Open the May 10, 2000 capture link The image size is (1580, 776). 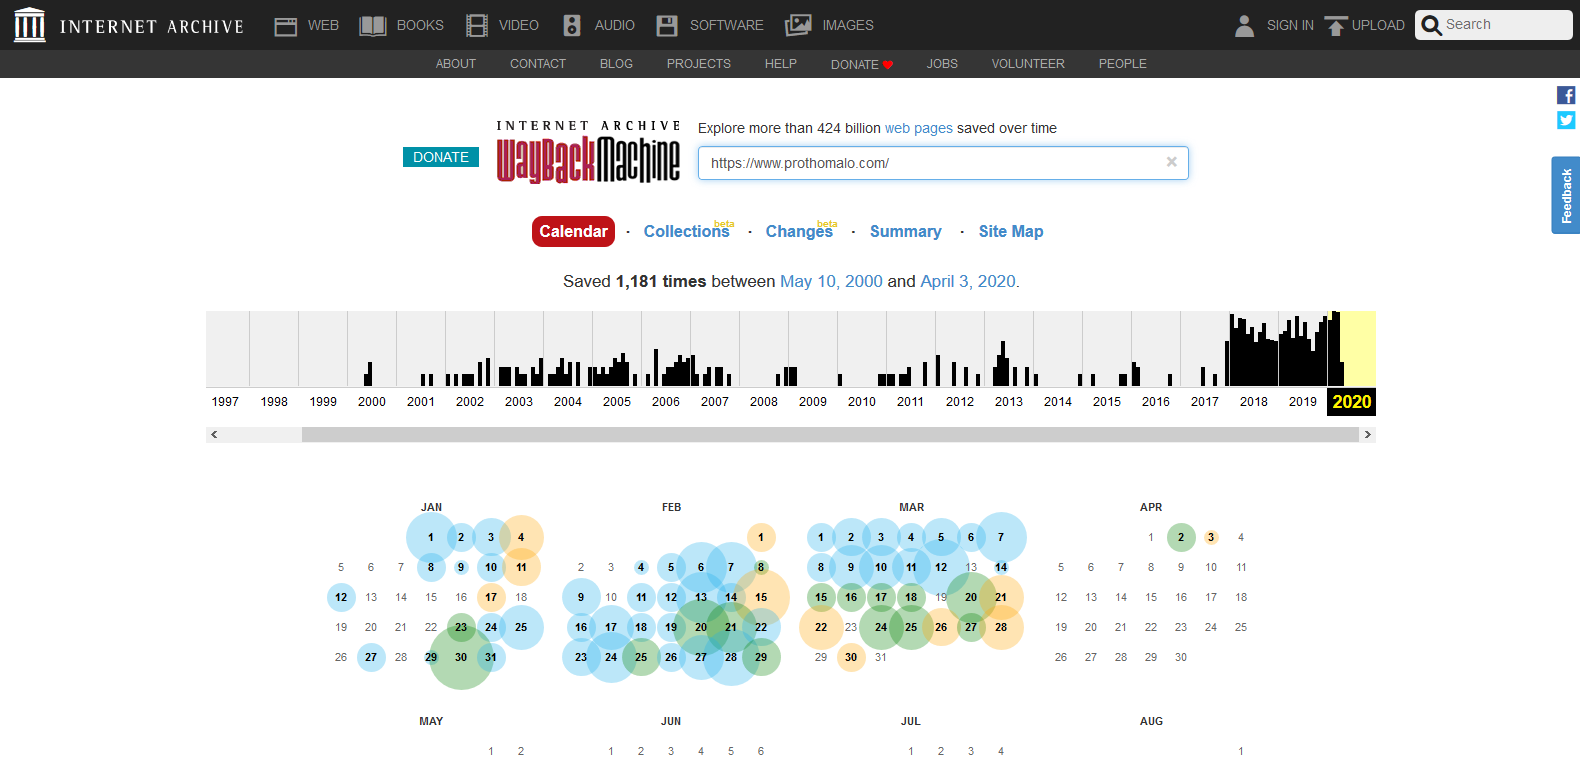click(x=831, y=281)
